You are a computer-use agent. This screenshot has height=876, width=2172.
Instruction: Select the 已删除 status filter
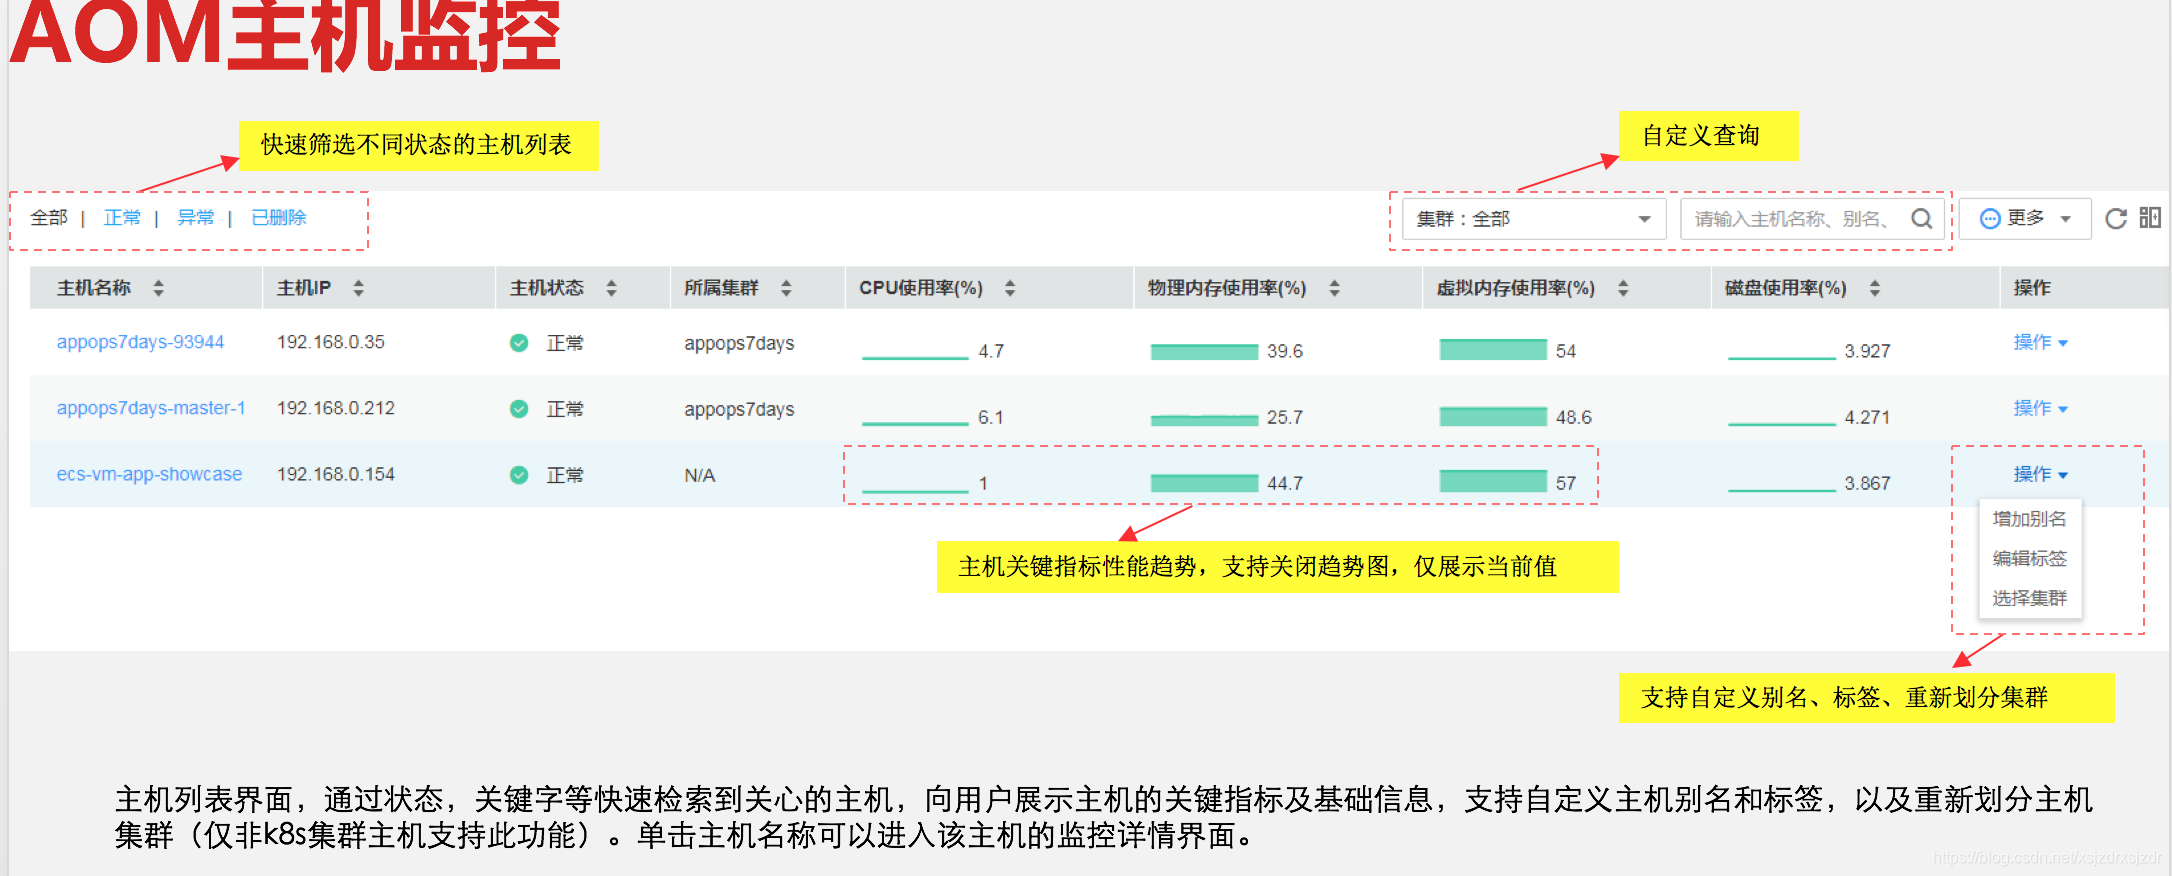[x=279, y=218]
